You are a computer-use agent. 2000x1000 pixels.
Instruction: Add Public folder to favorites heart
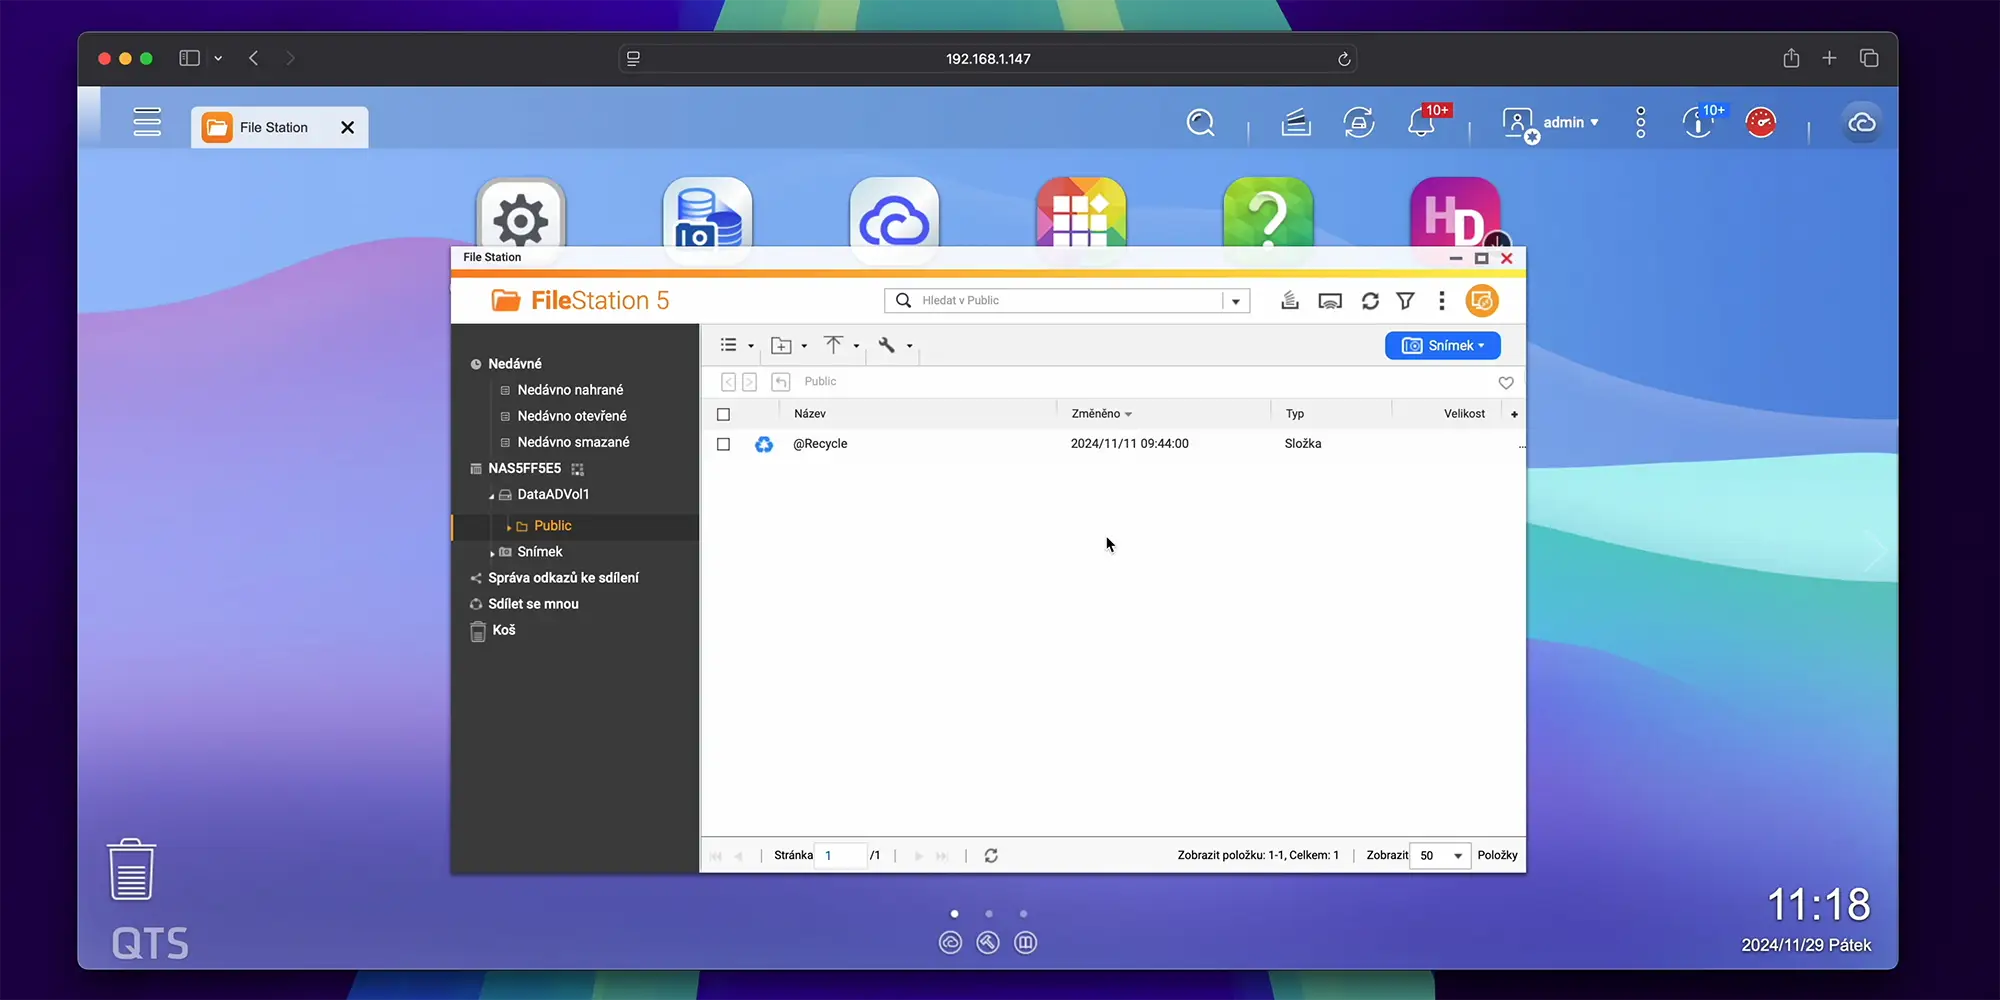point(1506,383)
